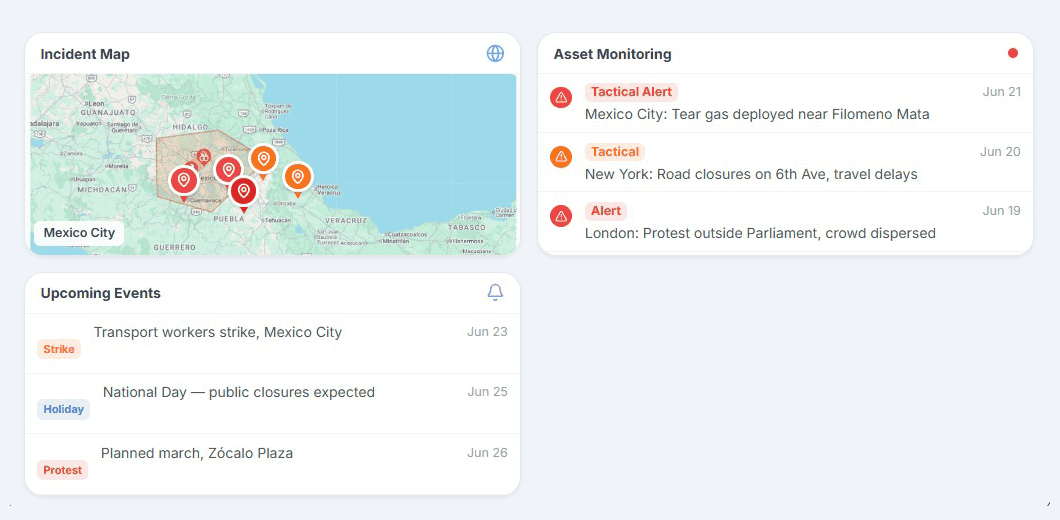Viewport: 1060px width, 520px height.
Task: Click warning icon for Mexico City tear gas alert
Action: click(x=561, y=98)
